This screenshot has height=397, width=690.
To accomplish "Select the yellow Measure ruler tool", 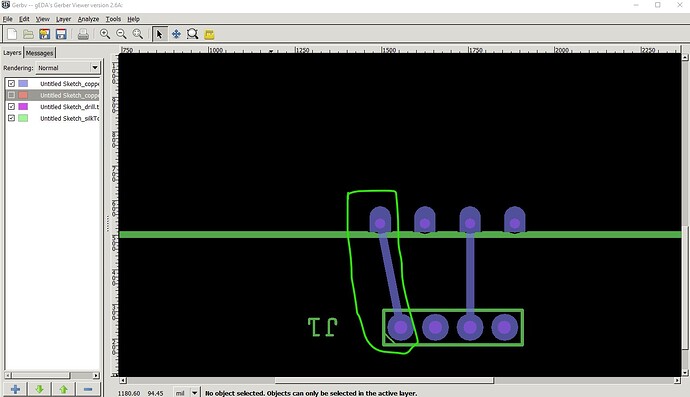I will pyautogui.click(x=209, y=34).
